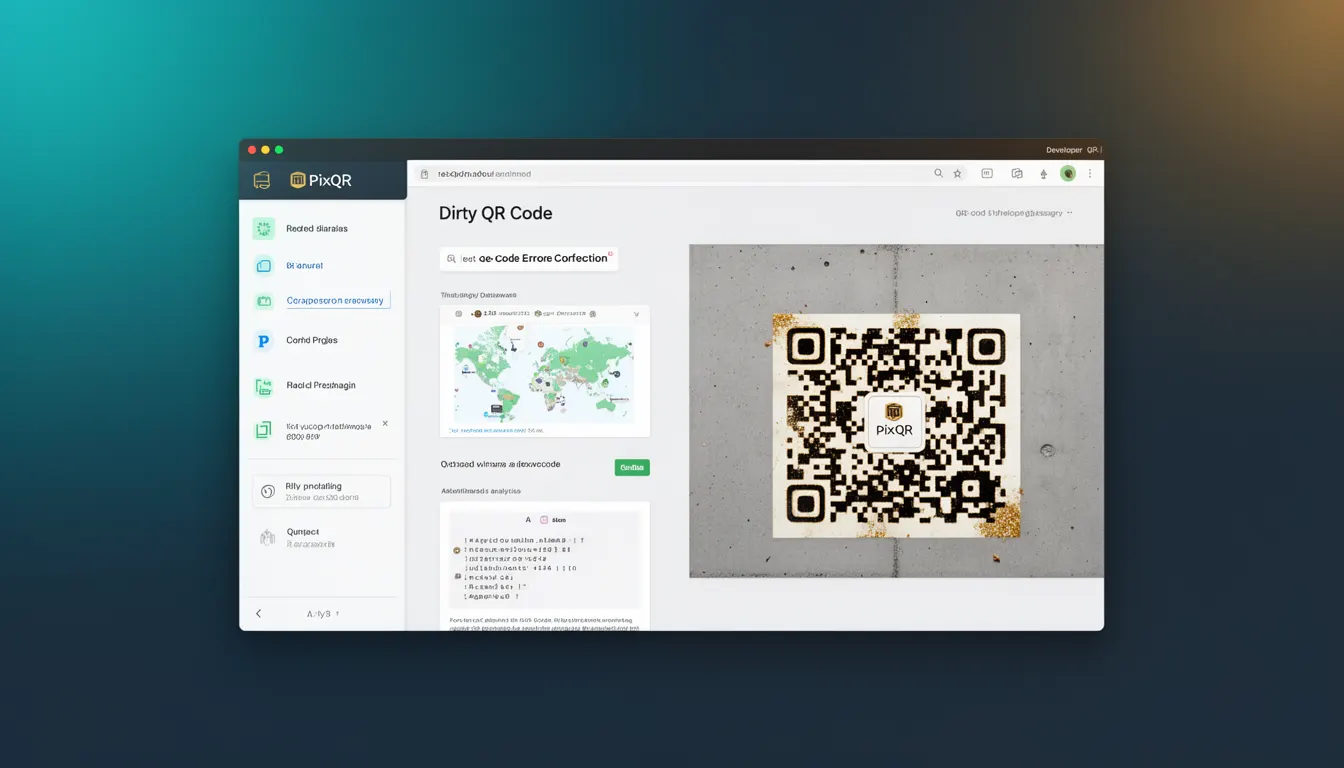The width and height of the screenshot is (1344, 768).
Task: Click the magnifier icon in the address bar
Action: tap(938, 173)
